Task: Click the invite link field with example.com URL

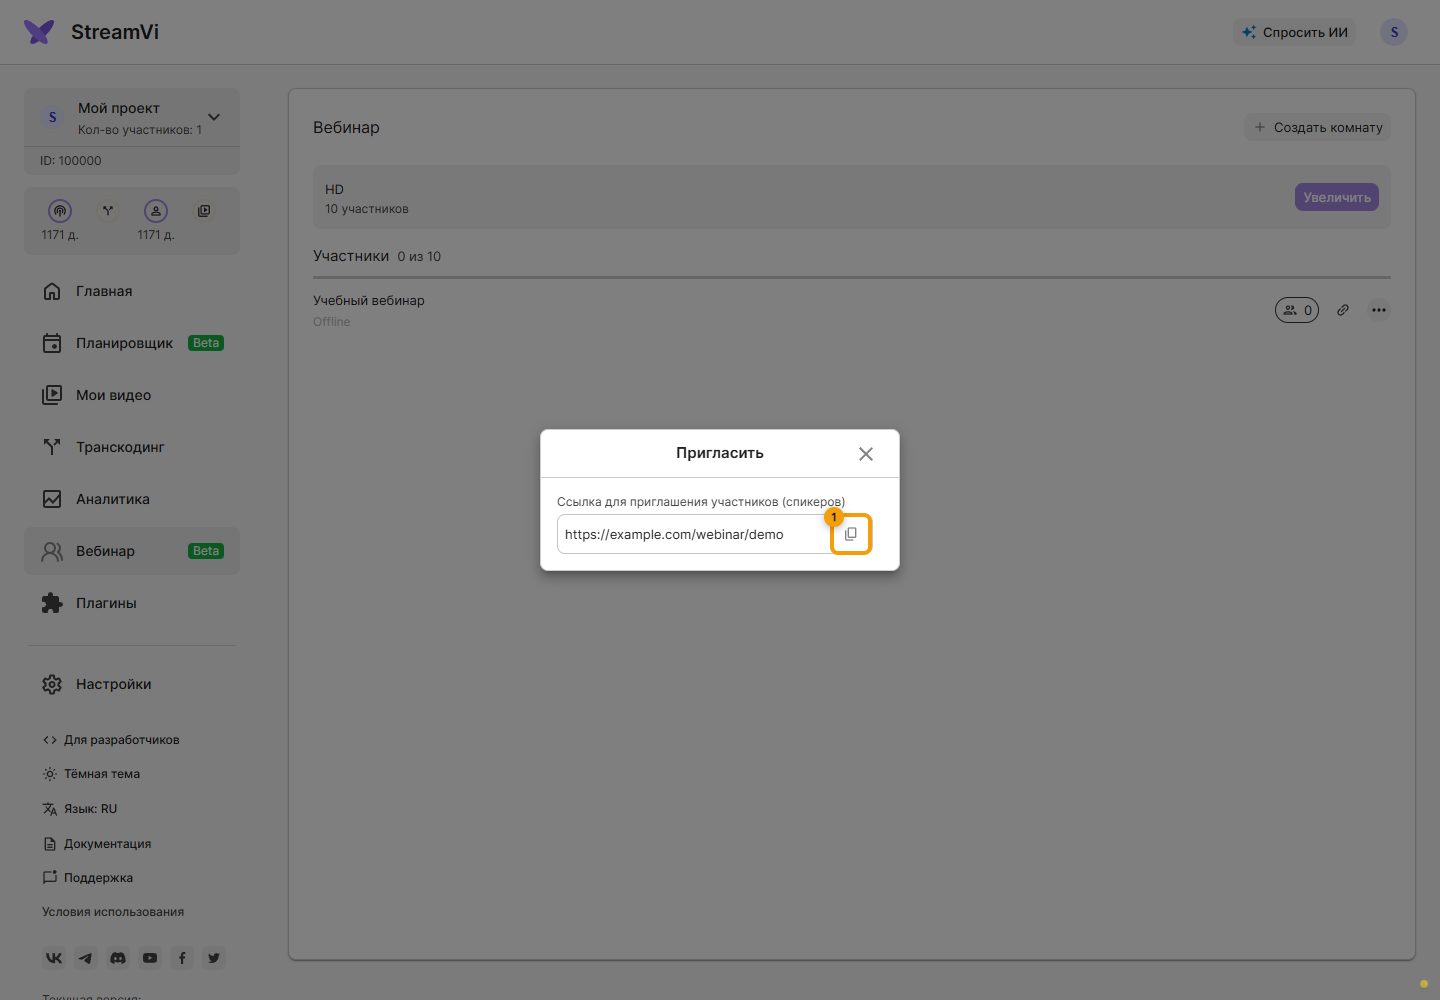Action: click(694, 534)
